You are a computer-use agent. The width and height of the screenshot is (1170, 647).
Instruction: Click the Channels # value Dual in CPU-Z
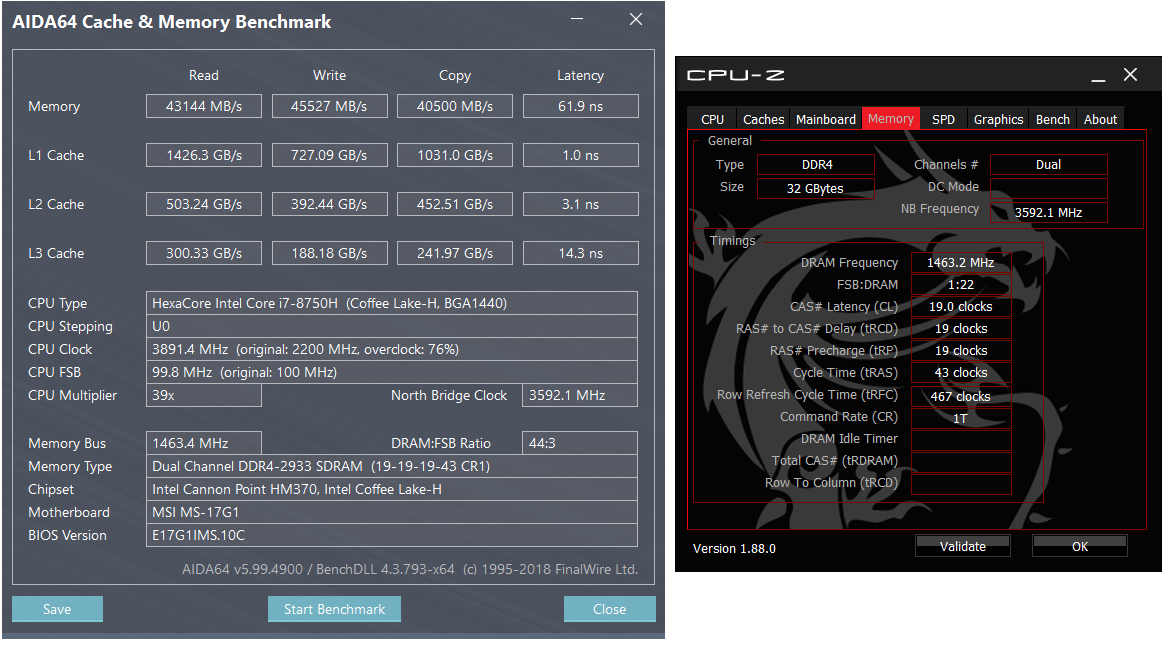click(1048, 164)
